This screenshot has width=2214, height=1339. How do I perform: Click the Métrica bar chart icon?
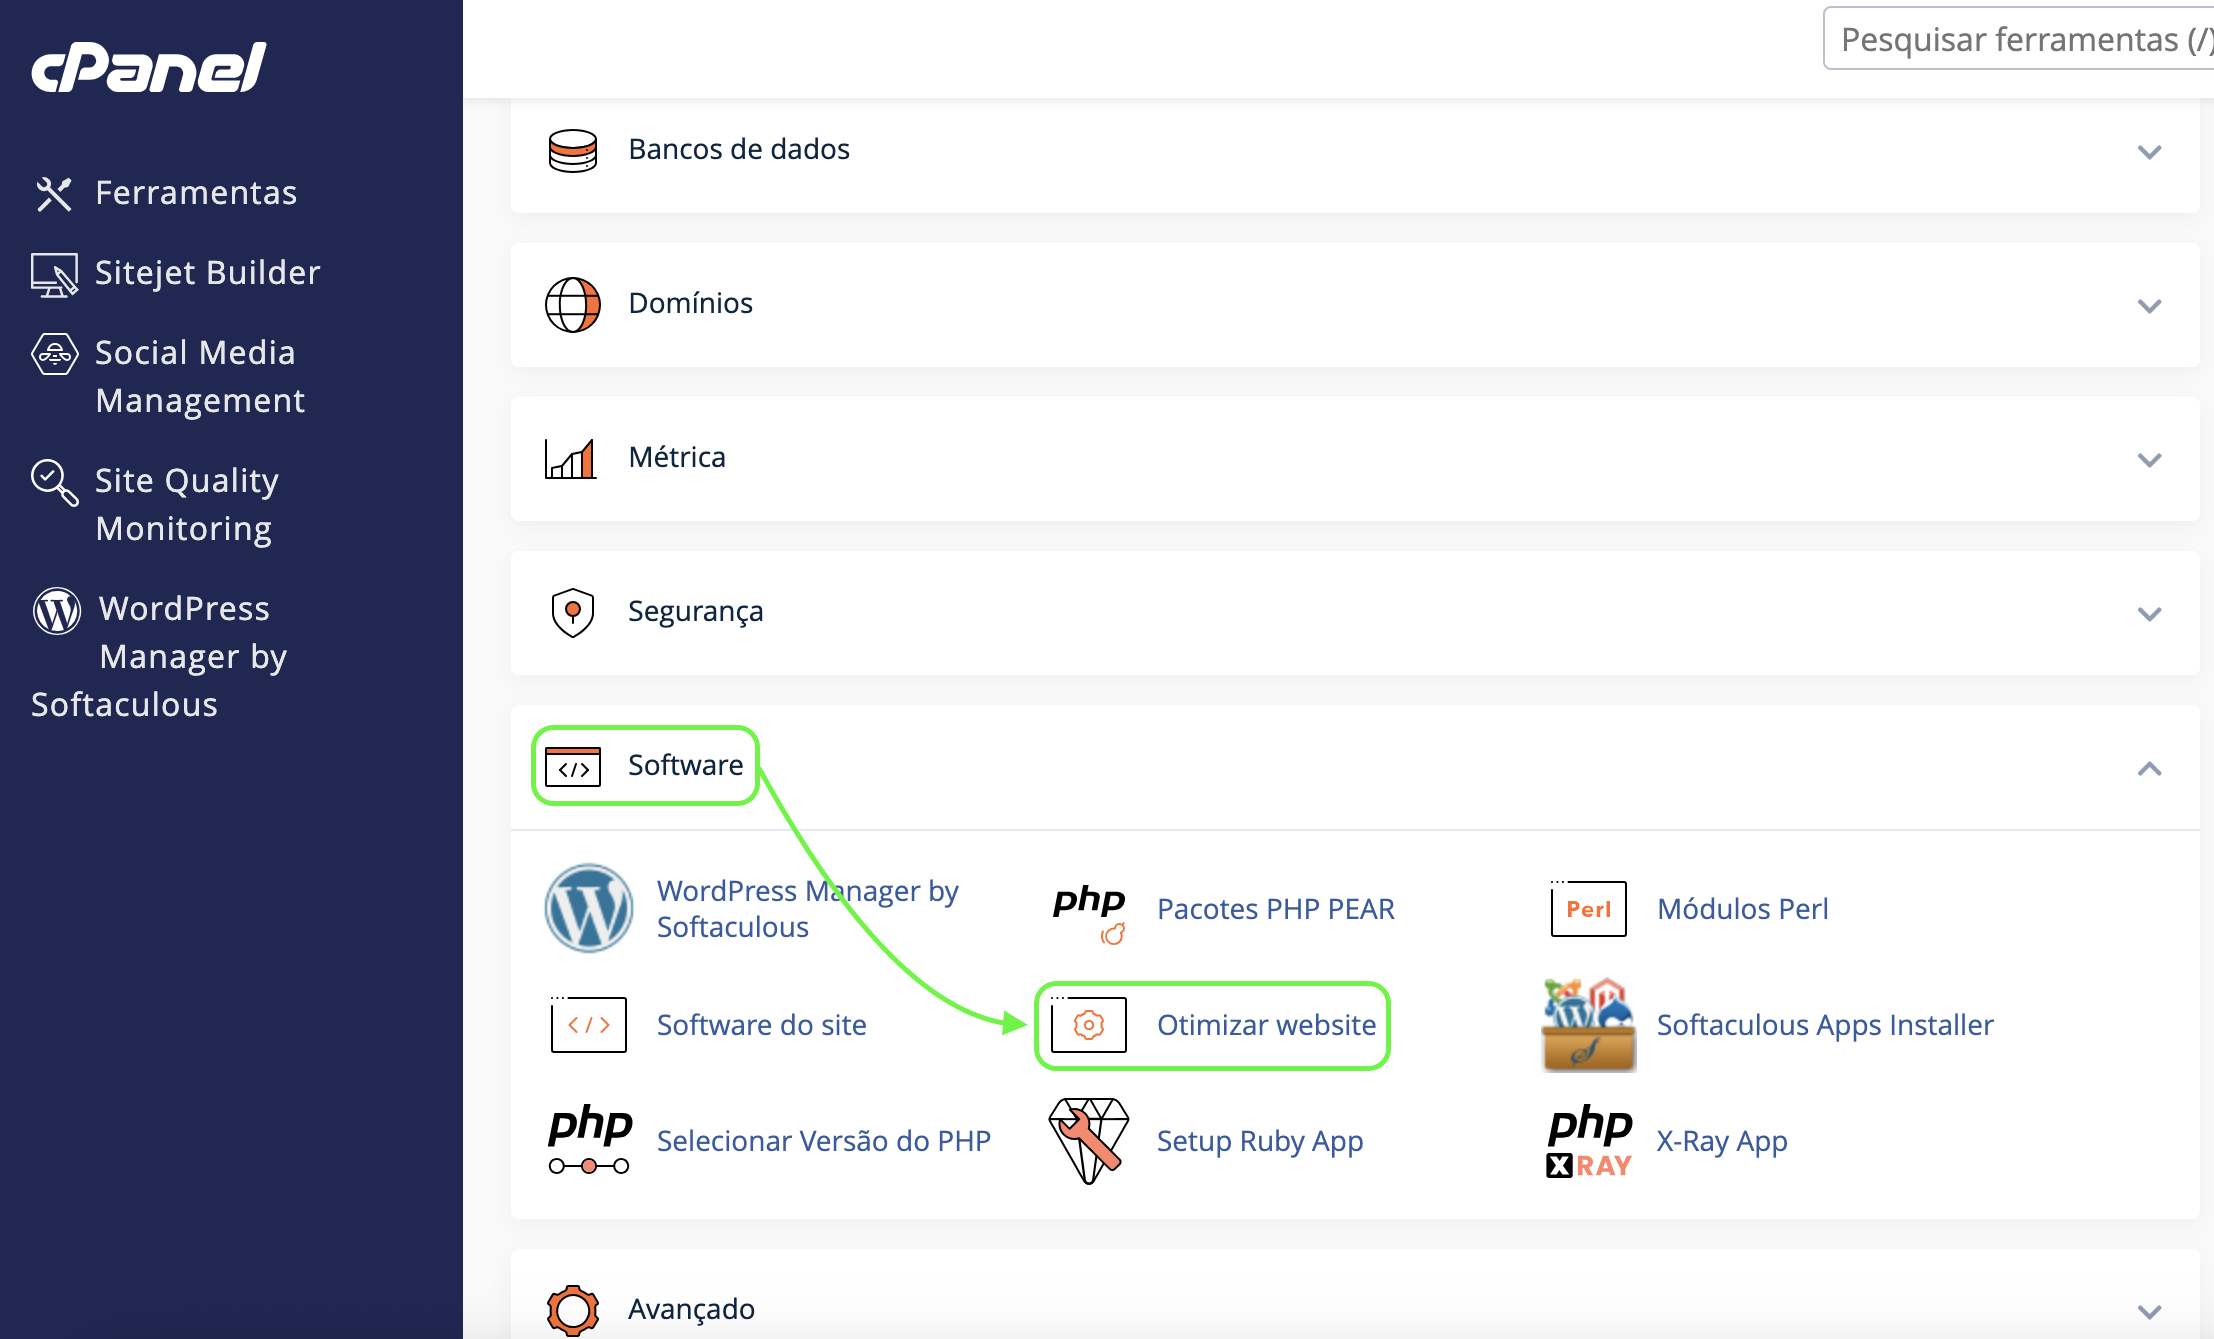coord(571,458)
